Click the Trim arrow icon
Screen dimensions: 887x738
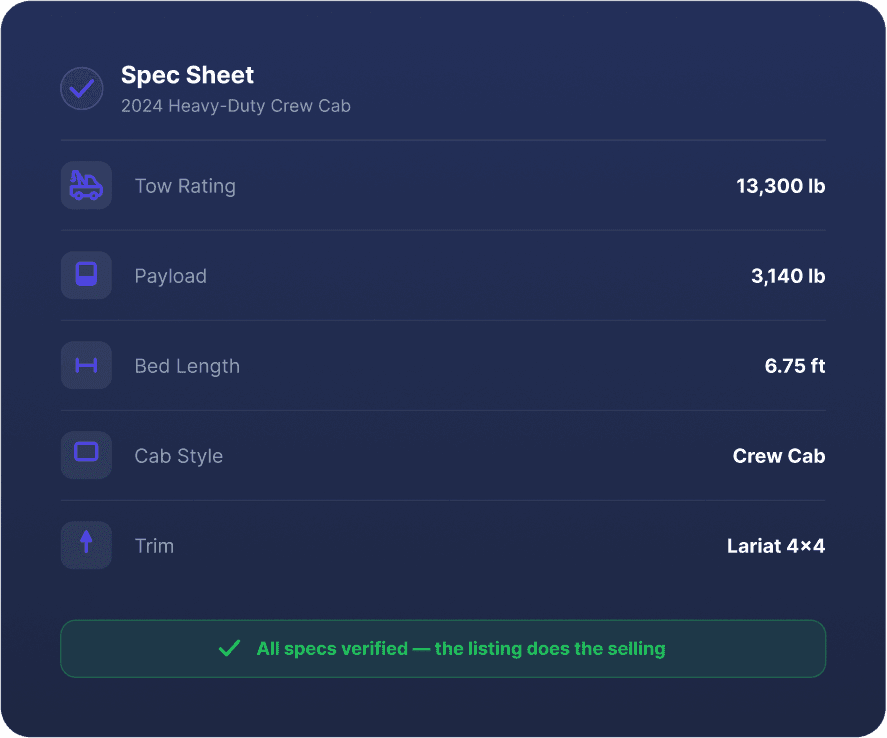click(86, 542)
